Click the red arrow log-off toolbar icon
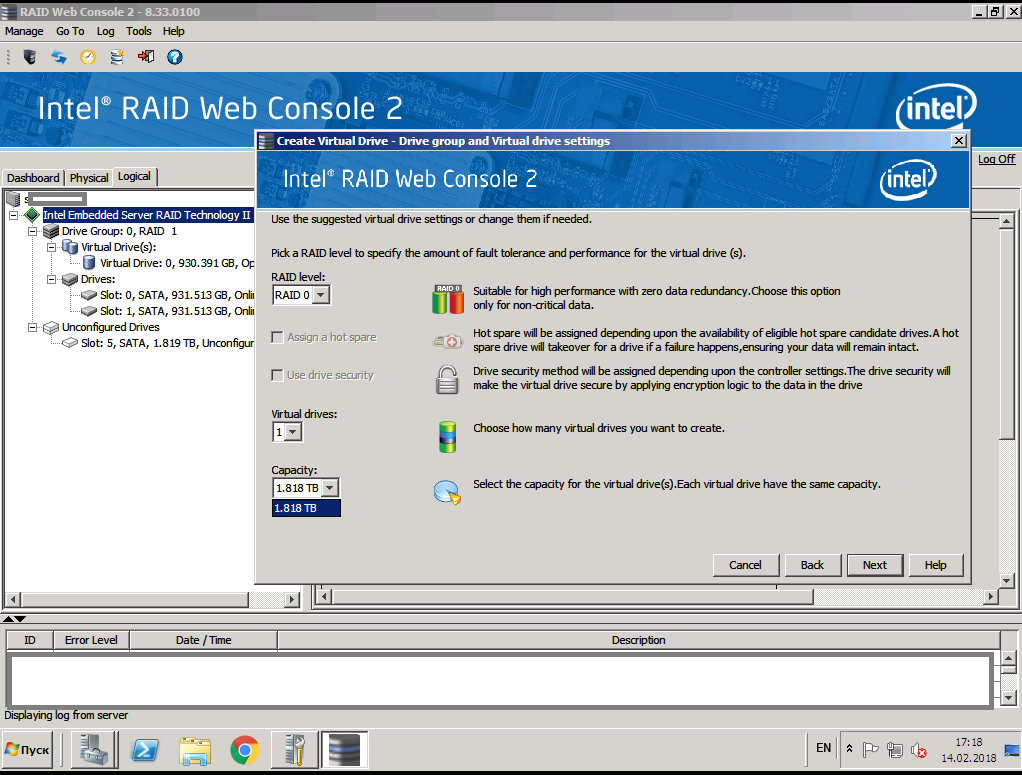The height and width of the screenshot is (775, 1022). (146, 57)
